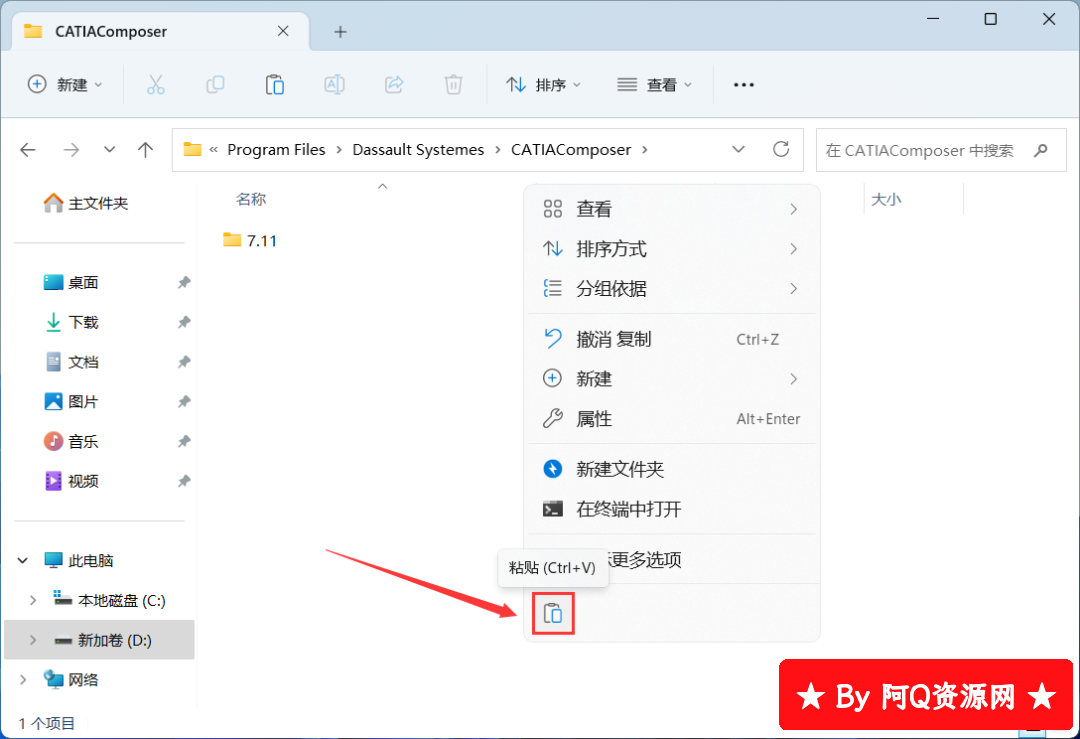Choose 在终端中打开 in context menu
The width and height of the screenshot is (1080, 739).
pos(672,509)
